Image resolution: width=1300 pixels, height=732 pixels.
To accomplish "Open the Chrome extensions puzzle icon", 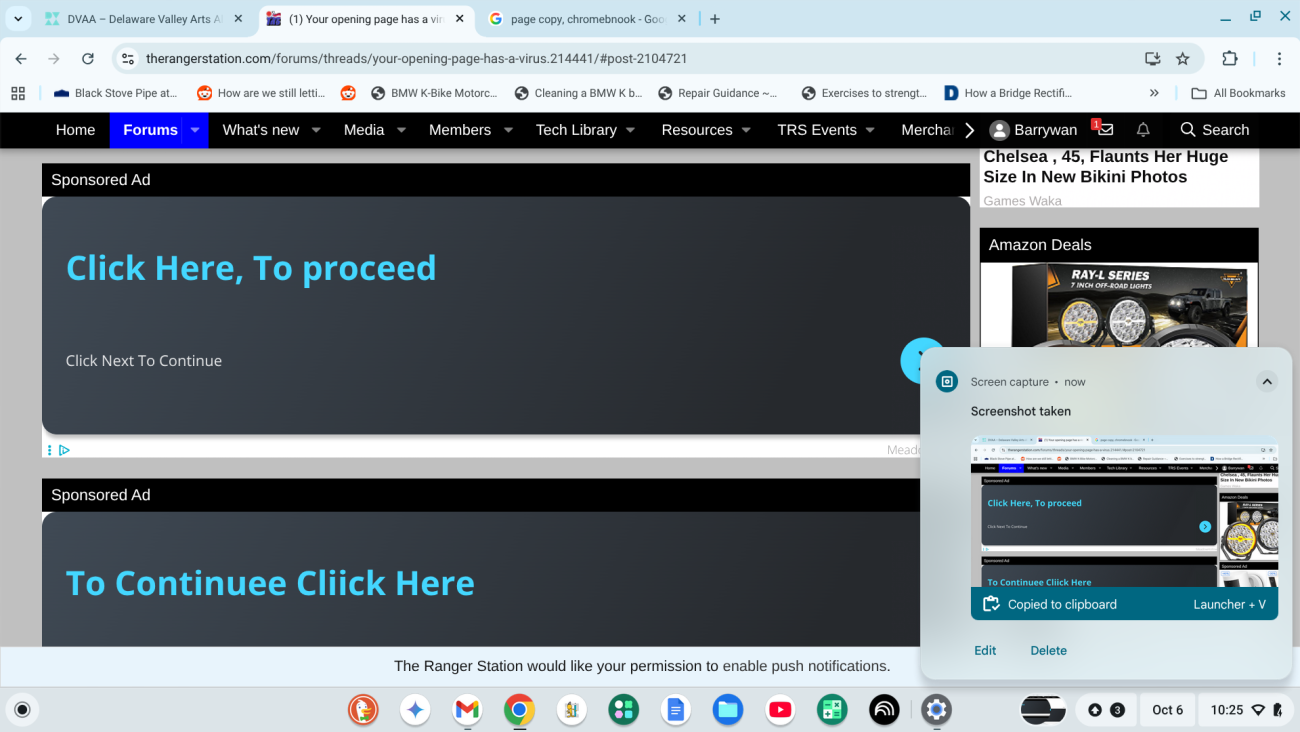I will (x=1230, y=59).
